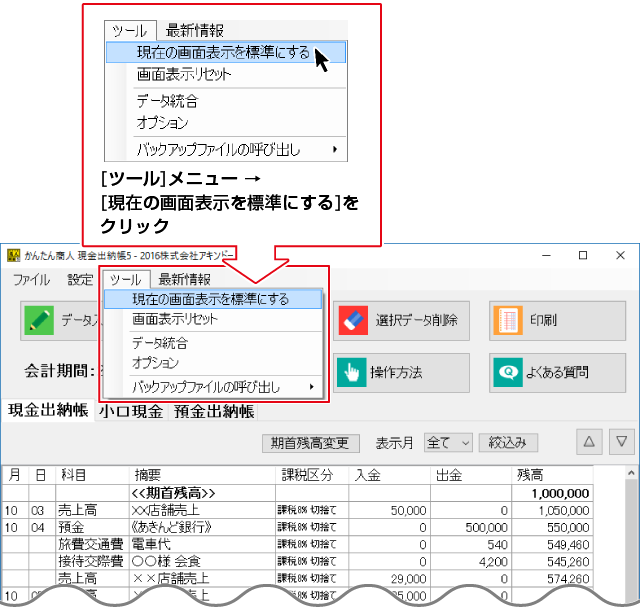The width and height of the screenshot is (640, 611).
Task: Switch to the 預金出納帳 tab
Action: tap(213, 411)
